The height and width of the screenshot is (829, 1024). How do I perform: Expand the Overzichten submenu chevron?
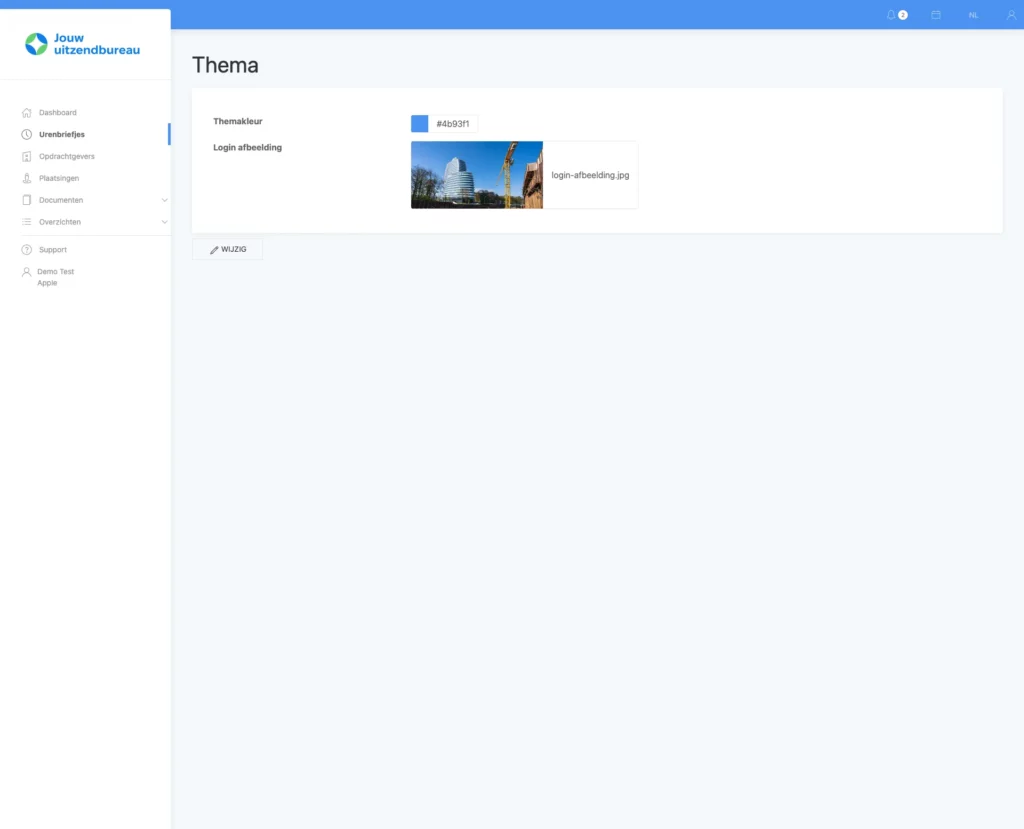(165, 222)
